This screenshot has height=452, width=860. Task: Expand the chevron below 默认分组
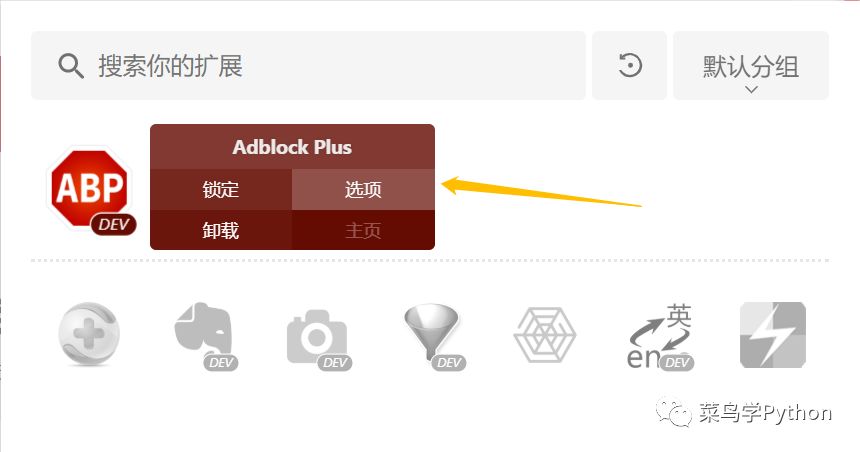[x=751, y=89]
